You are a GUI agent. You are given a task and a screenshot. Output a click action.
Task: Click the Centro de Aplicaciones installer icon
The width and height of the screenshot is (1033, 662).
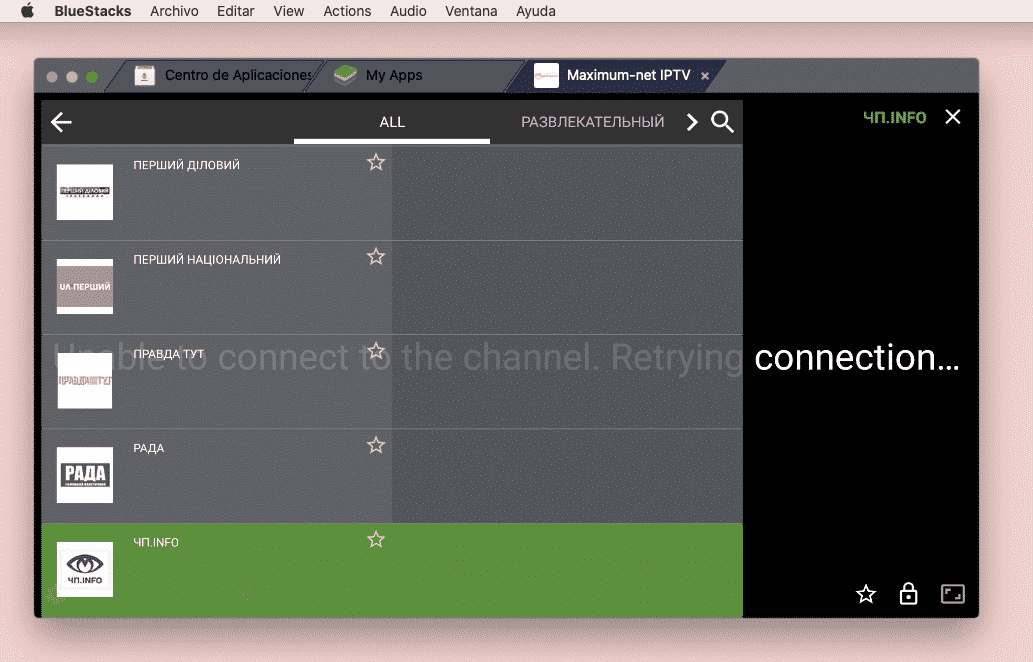point(144,75)
